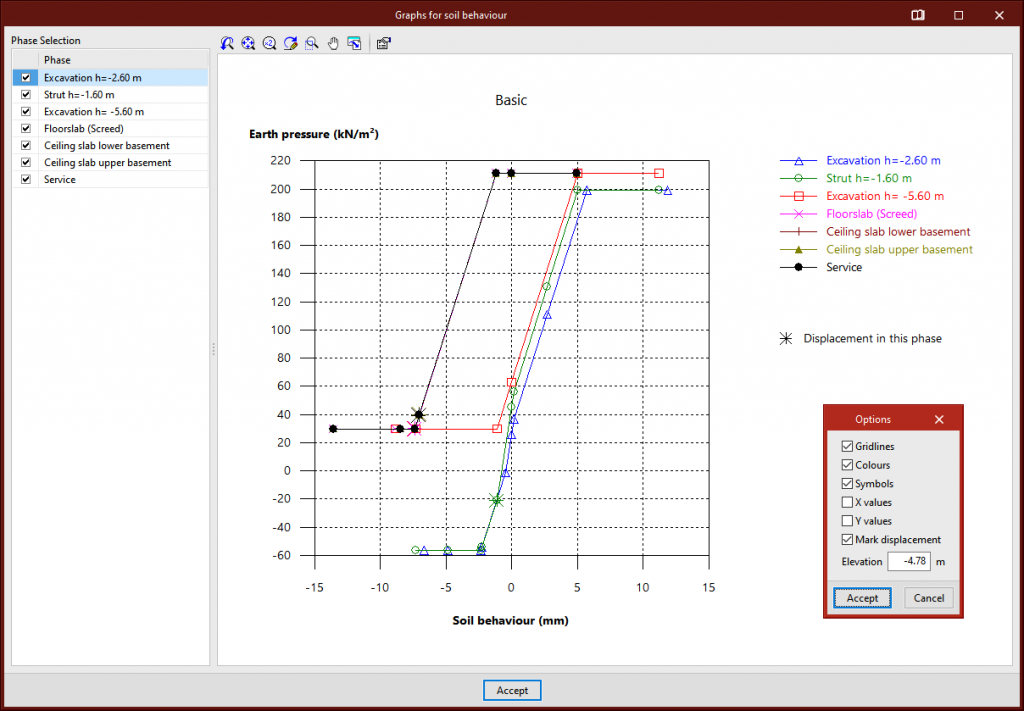The image size is (1024, 711).
Task: Activate the pan hand tool
Action: (x=333, y=43)
